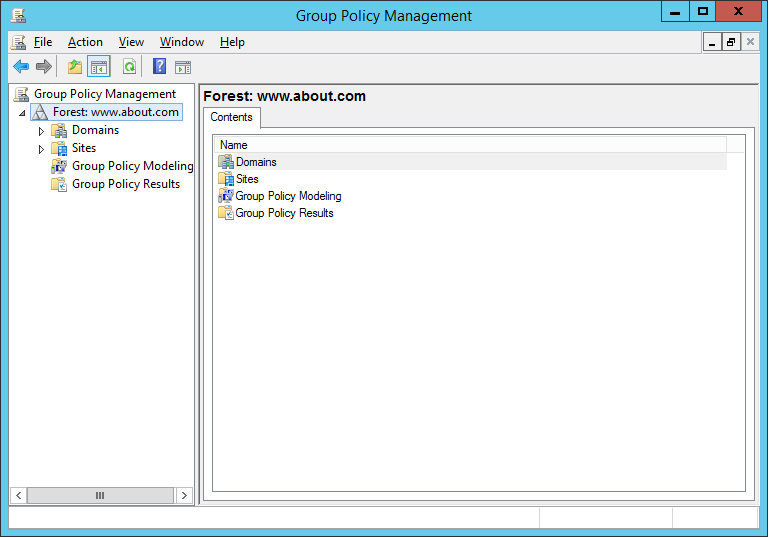The height and width of the screenshot is (538, 769).
Task: Click the Domains folder icon in tree
Action: [59, 130]
